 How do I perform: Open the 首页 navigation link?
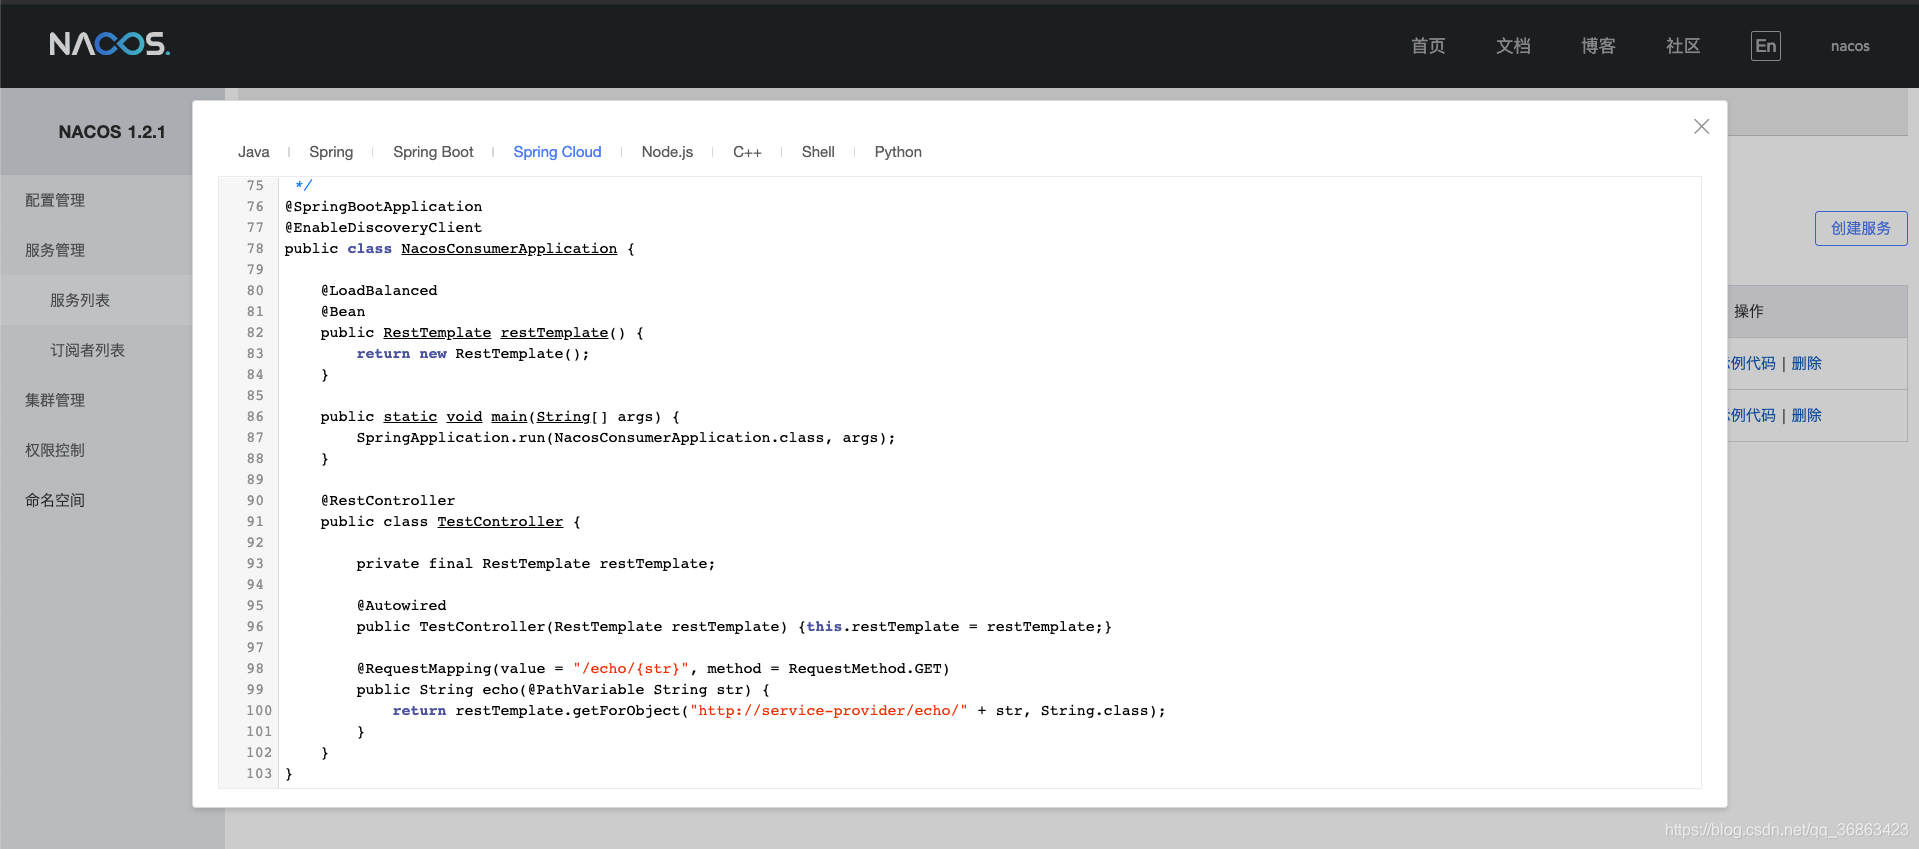[1428, 46]
